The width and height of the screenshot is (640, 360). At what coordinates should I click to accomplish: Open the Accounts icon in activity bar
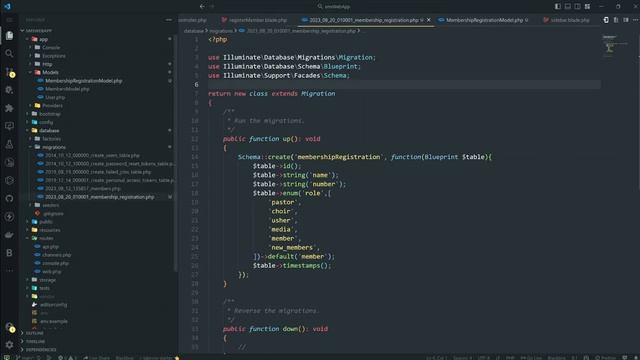pyautogui.click(x=9, y=327)
